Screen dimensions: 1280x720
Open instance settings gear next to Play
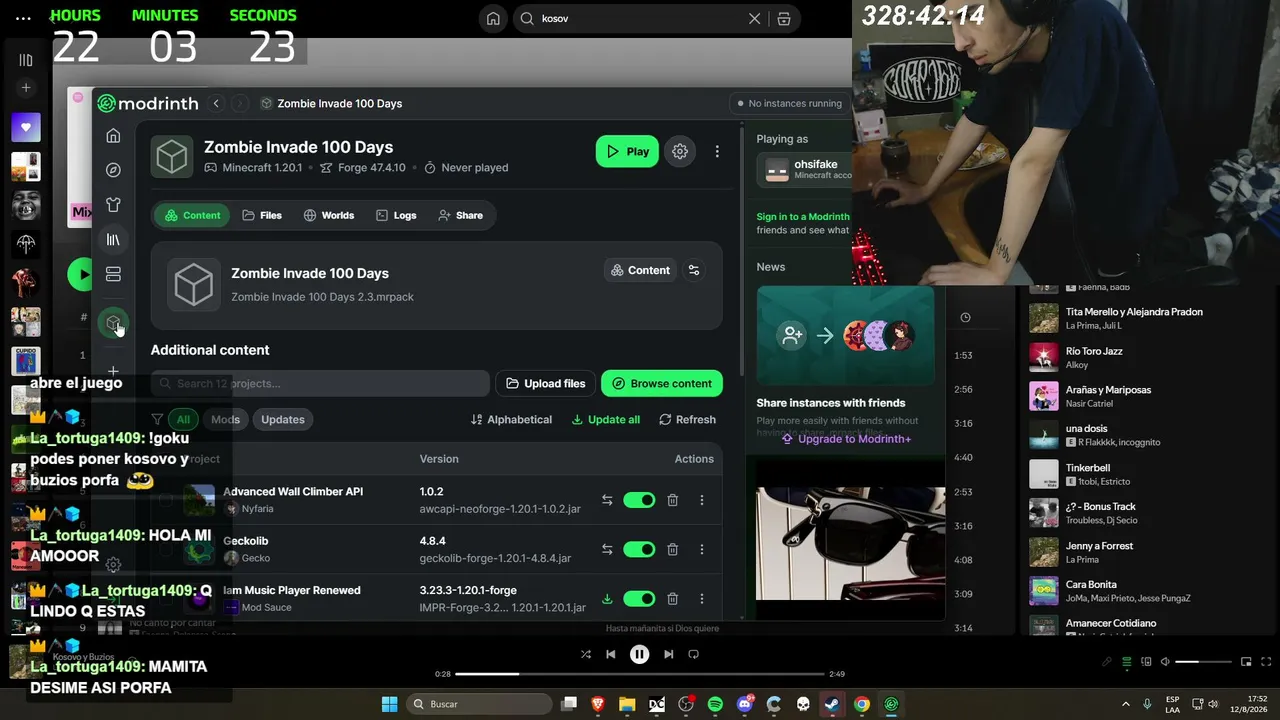click(x=680, y=151)
